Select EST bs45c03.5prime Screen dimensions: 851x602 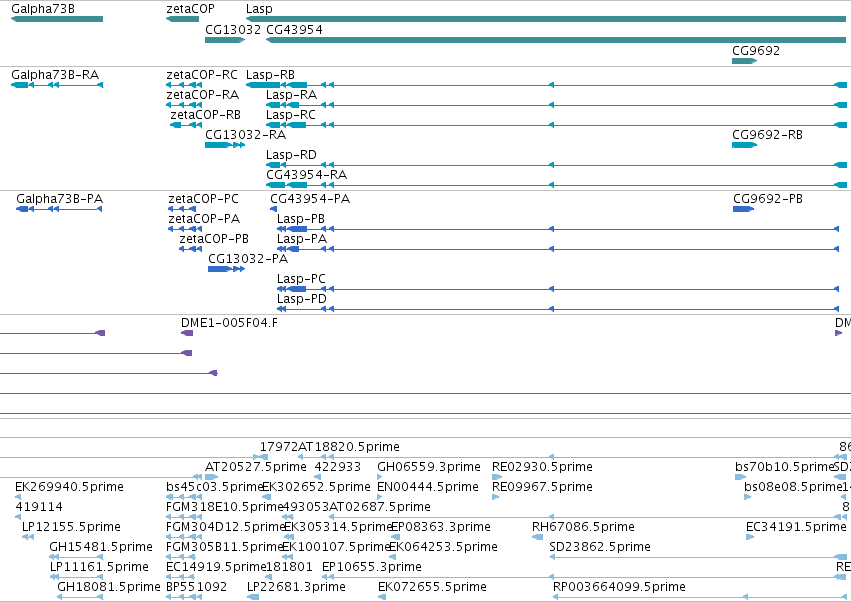point(183,497)
